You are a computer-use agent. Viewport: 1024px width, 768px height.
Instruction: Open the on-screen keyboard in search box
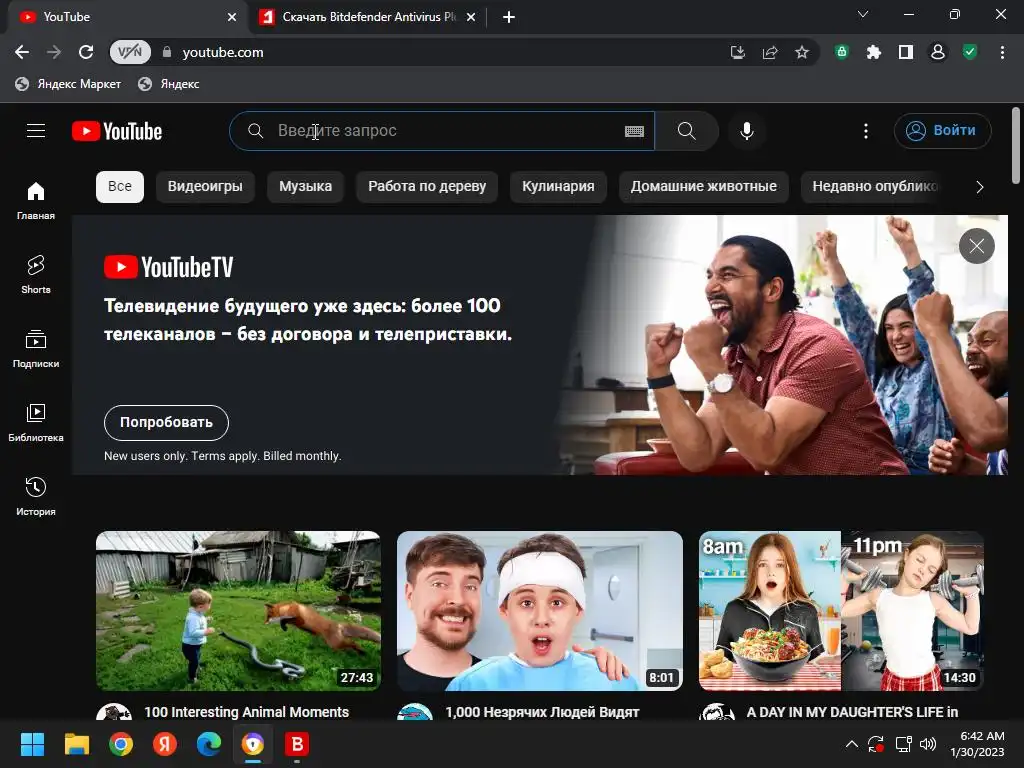634,131
